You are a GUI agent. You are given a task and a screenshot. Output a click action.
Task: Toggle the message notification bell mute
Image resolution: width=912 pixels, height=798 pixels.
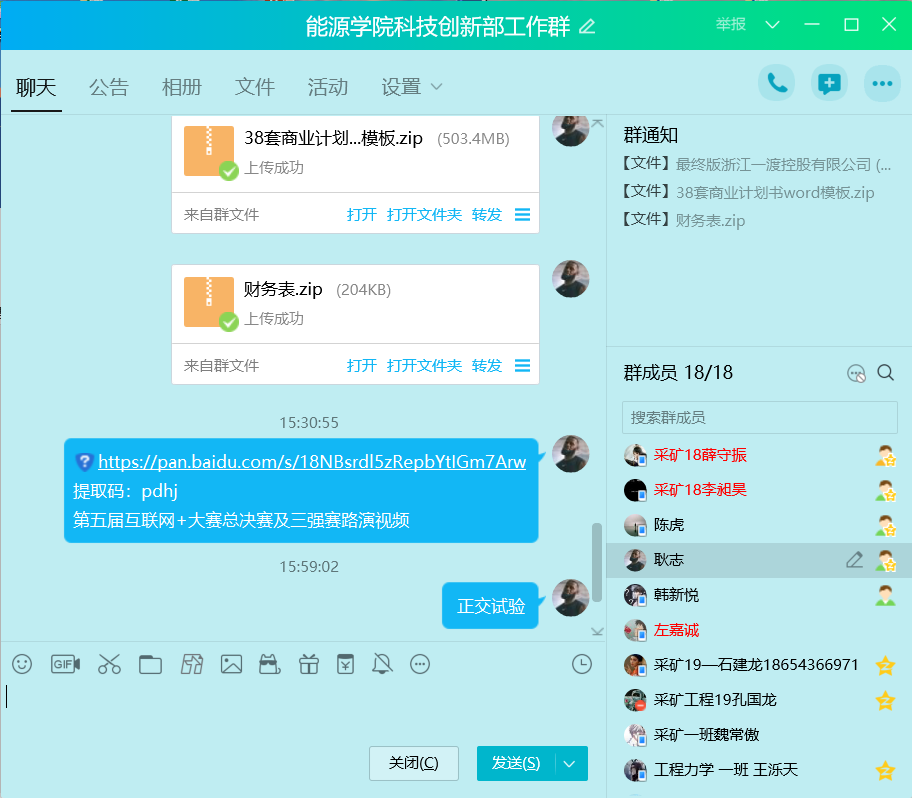[x=382, y=664]
